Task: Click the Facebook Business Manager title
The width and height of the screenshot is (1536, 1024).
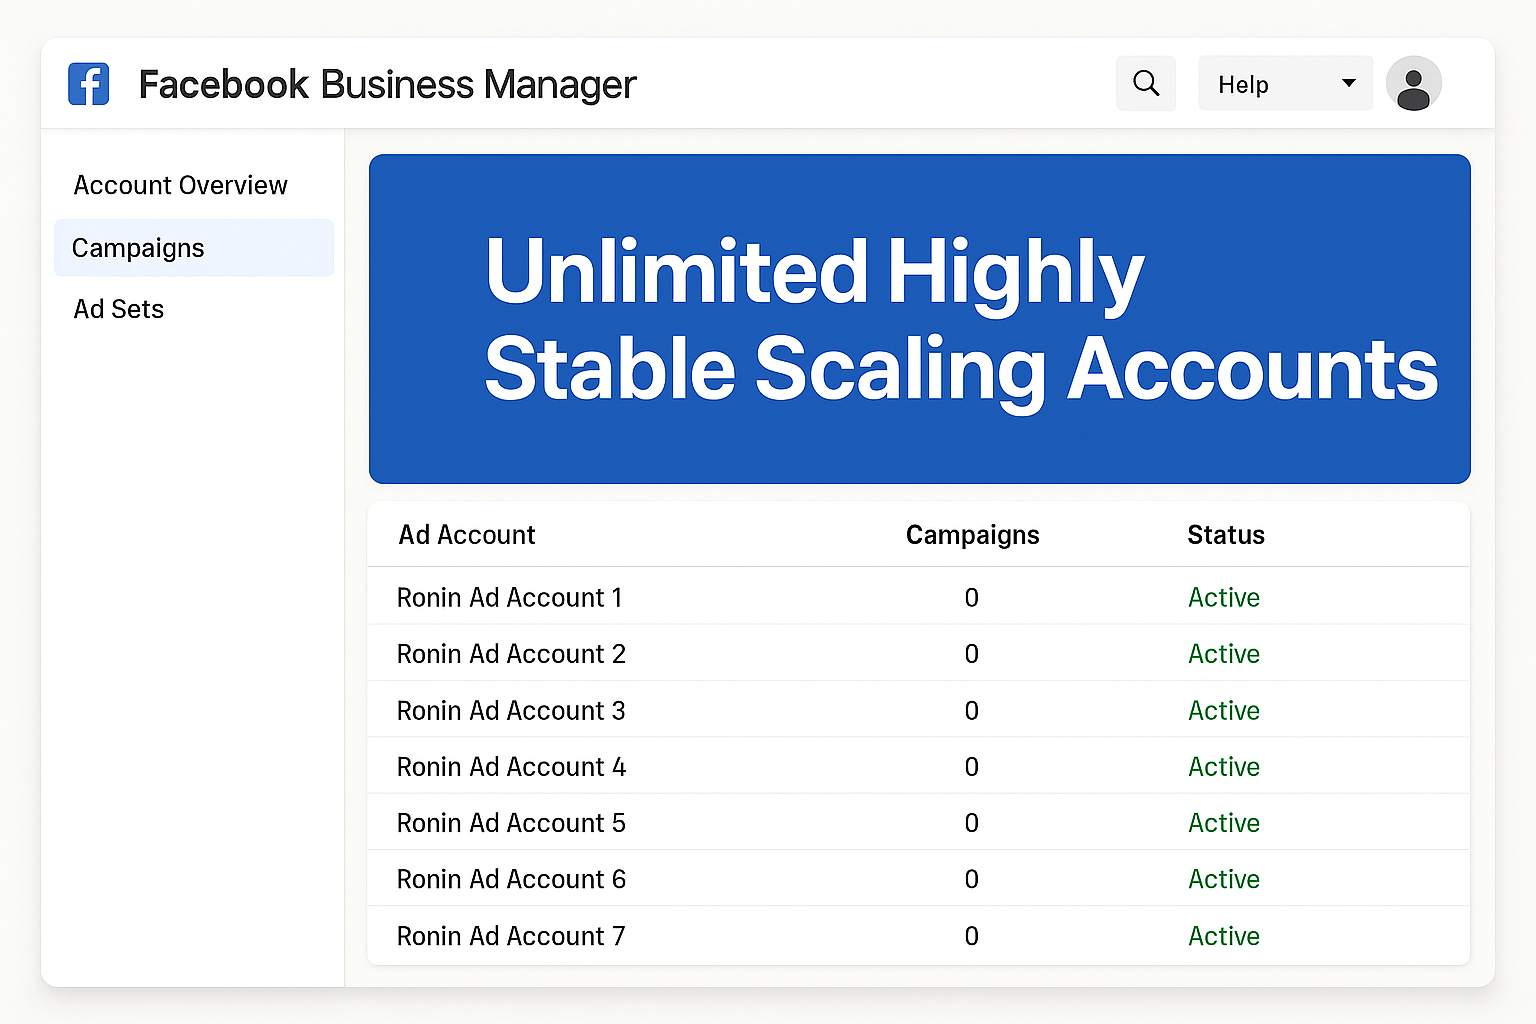Action: 387,85
